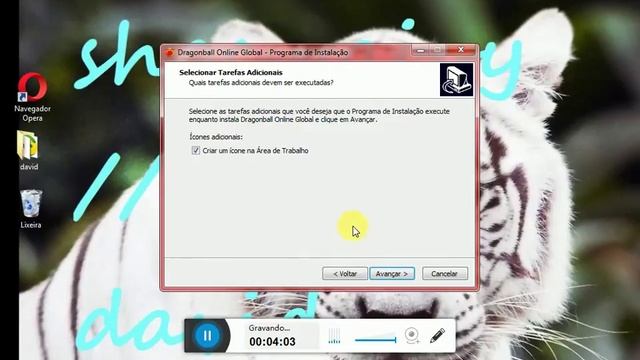
Task: Select the pencil annotation tool in recorder
Action: point(437,336)
